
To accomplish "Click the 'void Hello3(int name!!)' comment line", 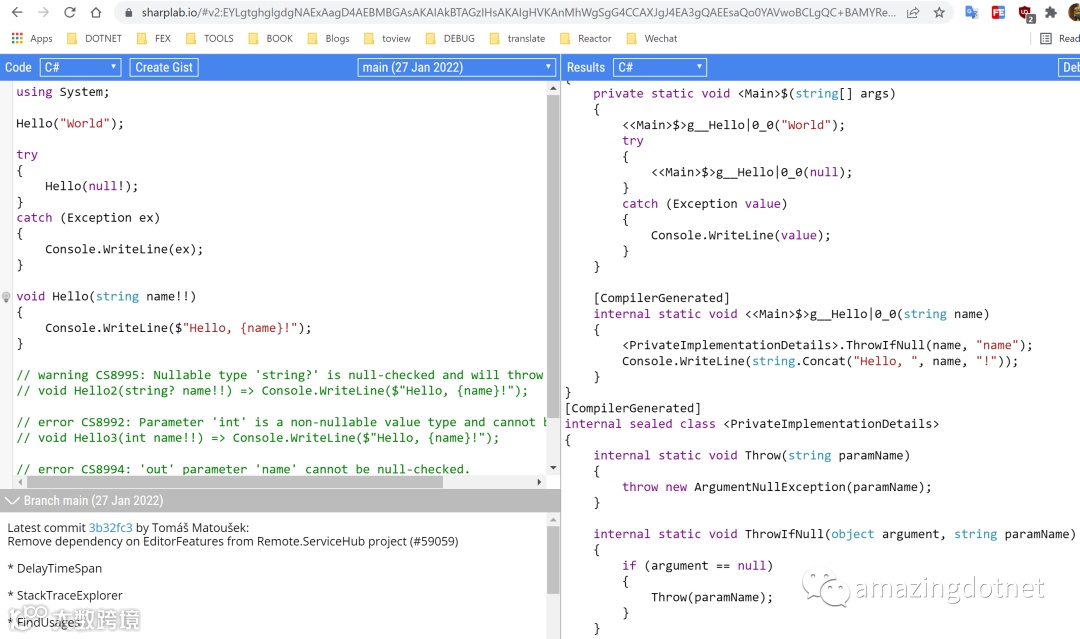I will click(x=258, y=438).
